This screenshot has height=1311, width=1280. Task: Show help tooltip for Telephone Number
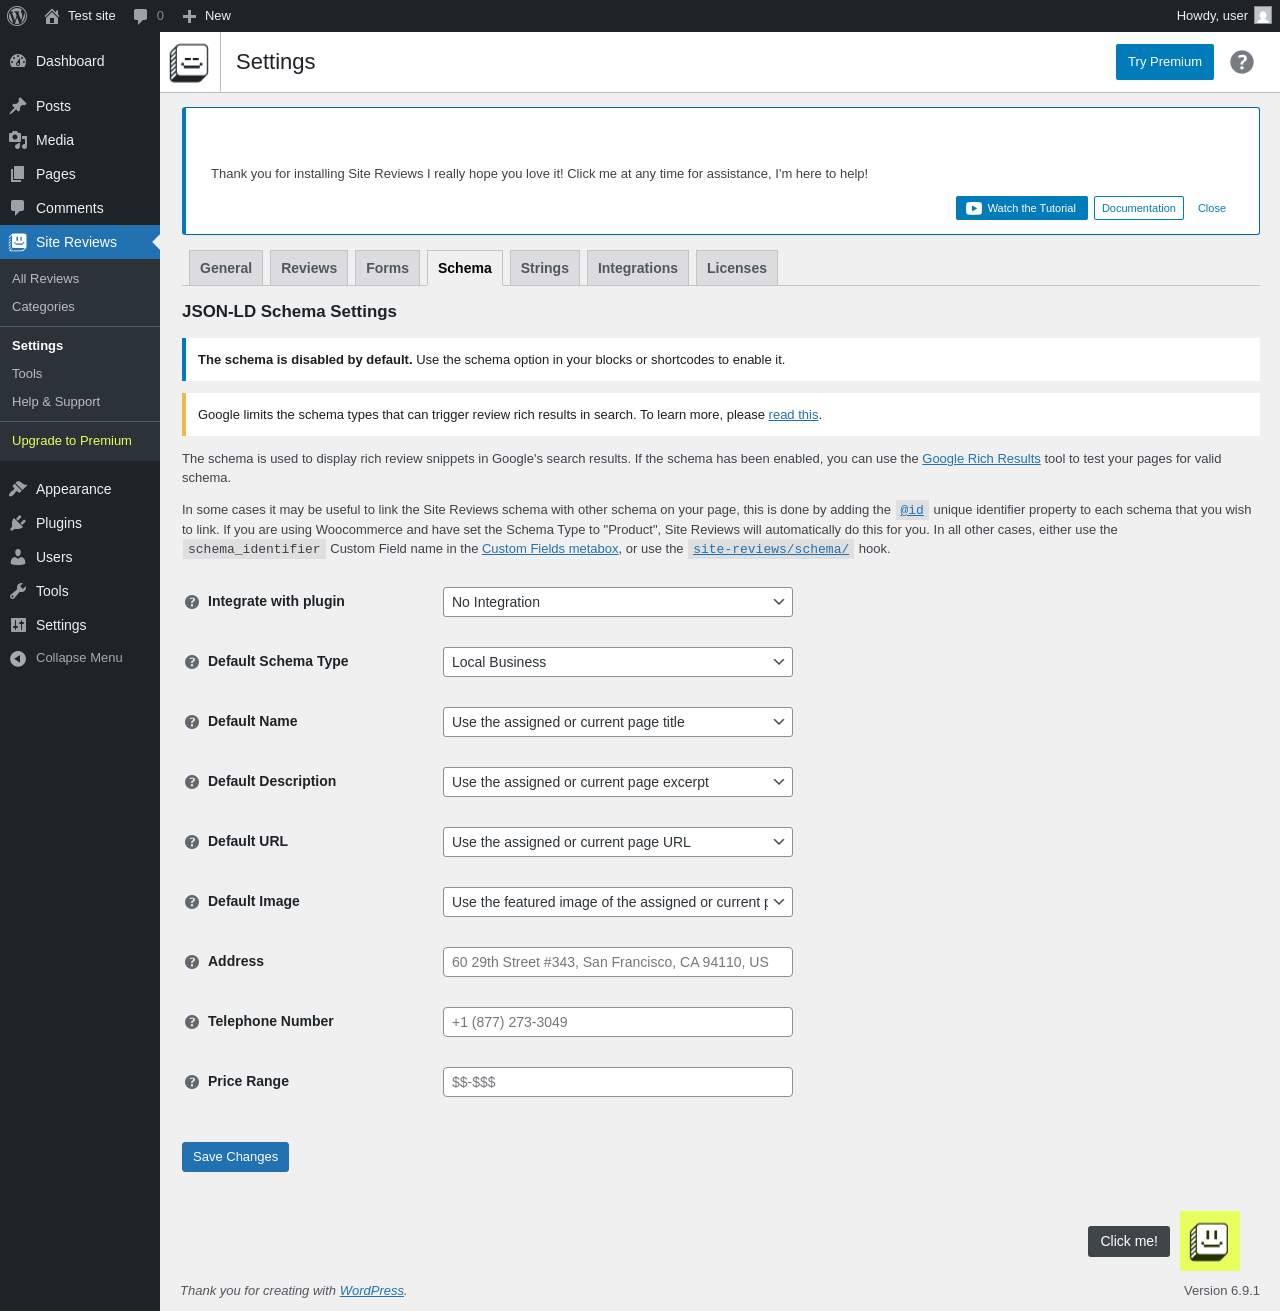point(192,1022)
